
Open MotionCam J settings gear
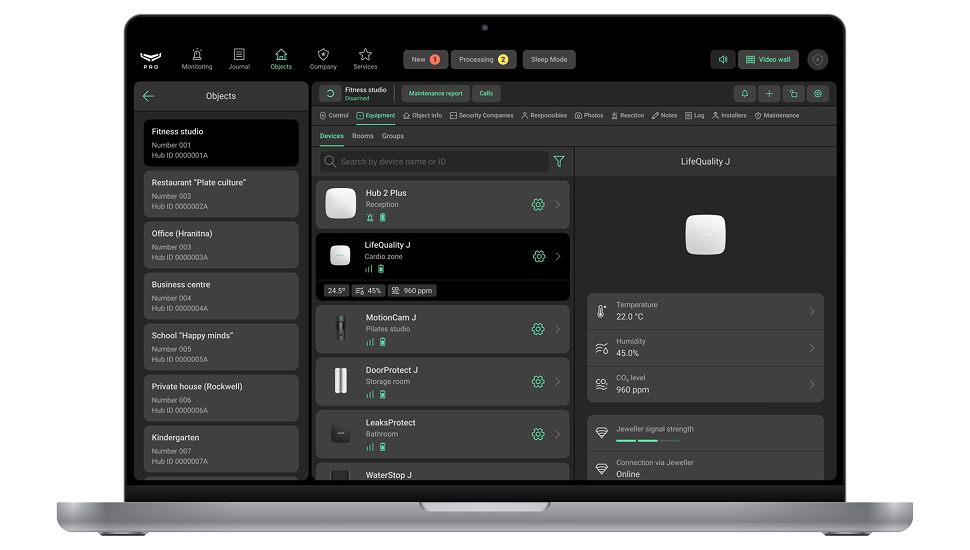[538, 329]
